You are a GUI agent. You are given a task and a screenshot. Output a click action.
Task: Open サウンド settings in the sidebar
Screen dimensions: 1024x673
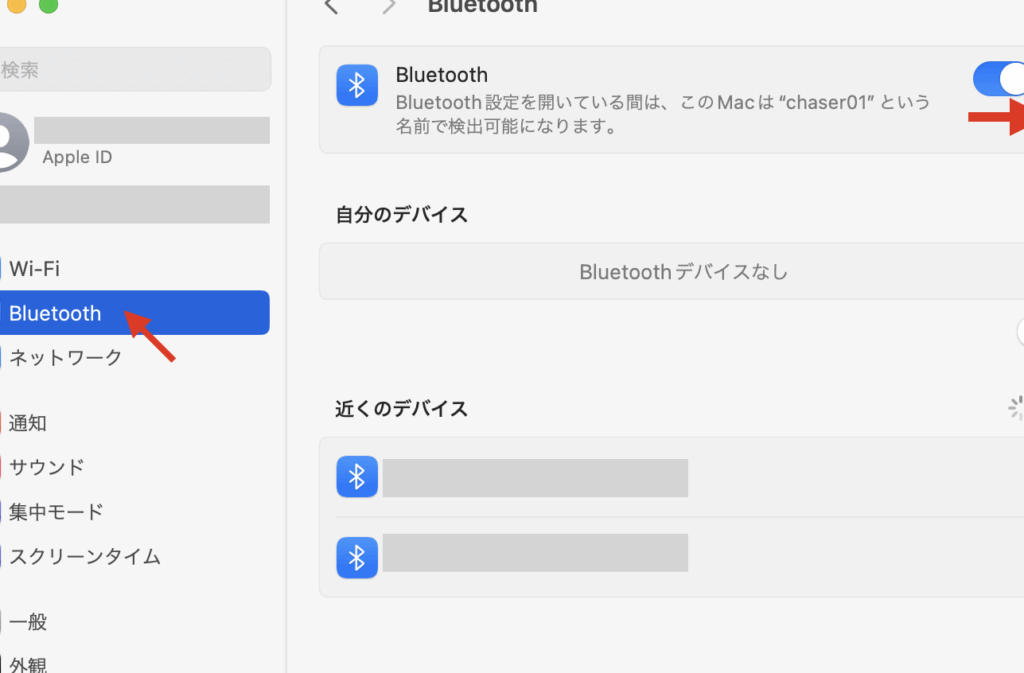[135, 467]
